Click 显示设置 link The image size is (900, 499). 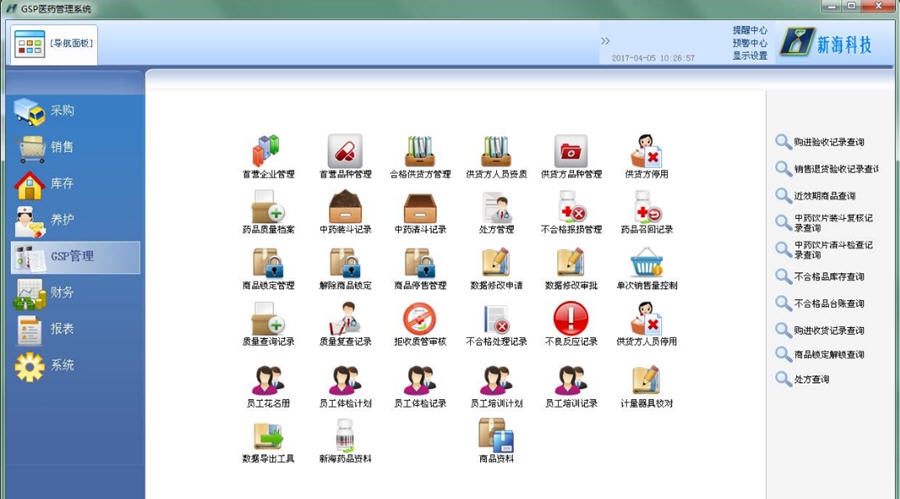tap(749, 56)
